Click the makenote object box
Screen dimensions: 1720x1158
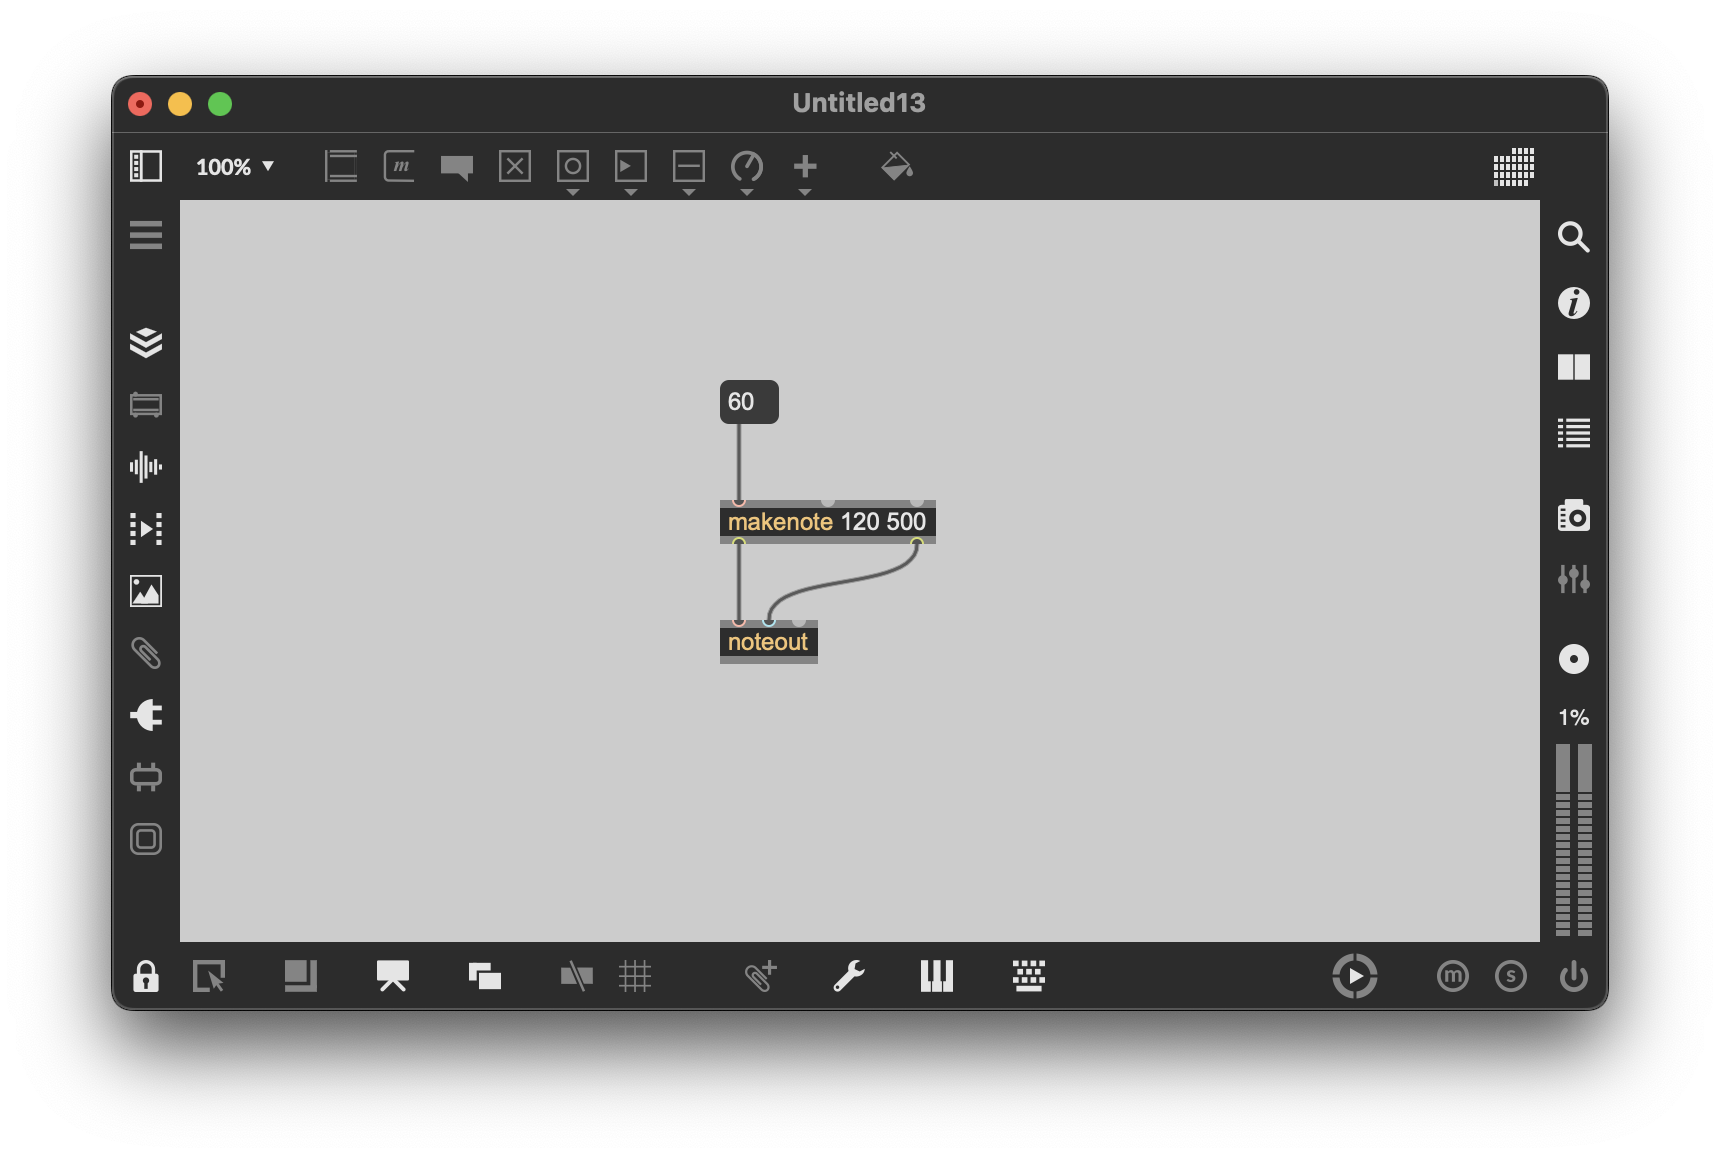point(827,521)
